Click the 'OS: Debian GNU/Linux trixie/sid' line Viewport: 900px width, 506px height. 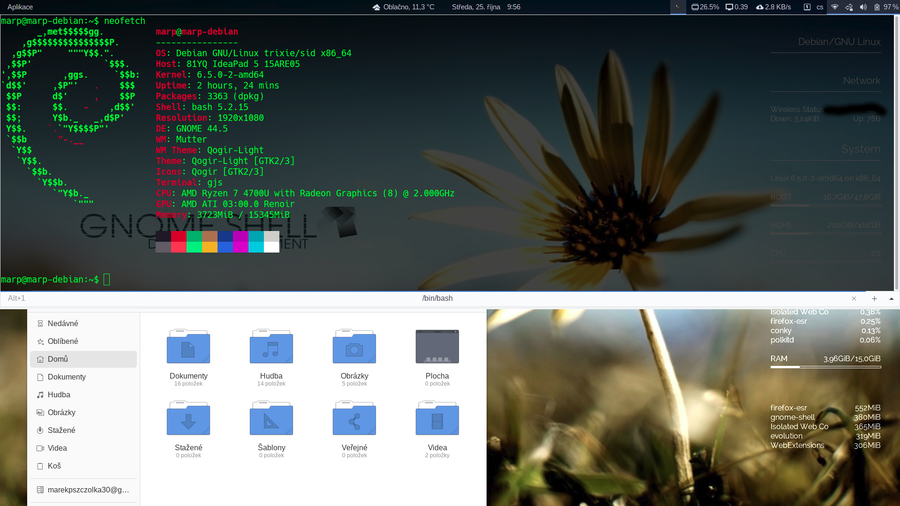[253, 53]
